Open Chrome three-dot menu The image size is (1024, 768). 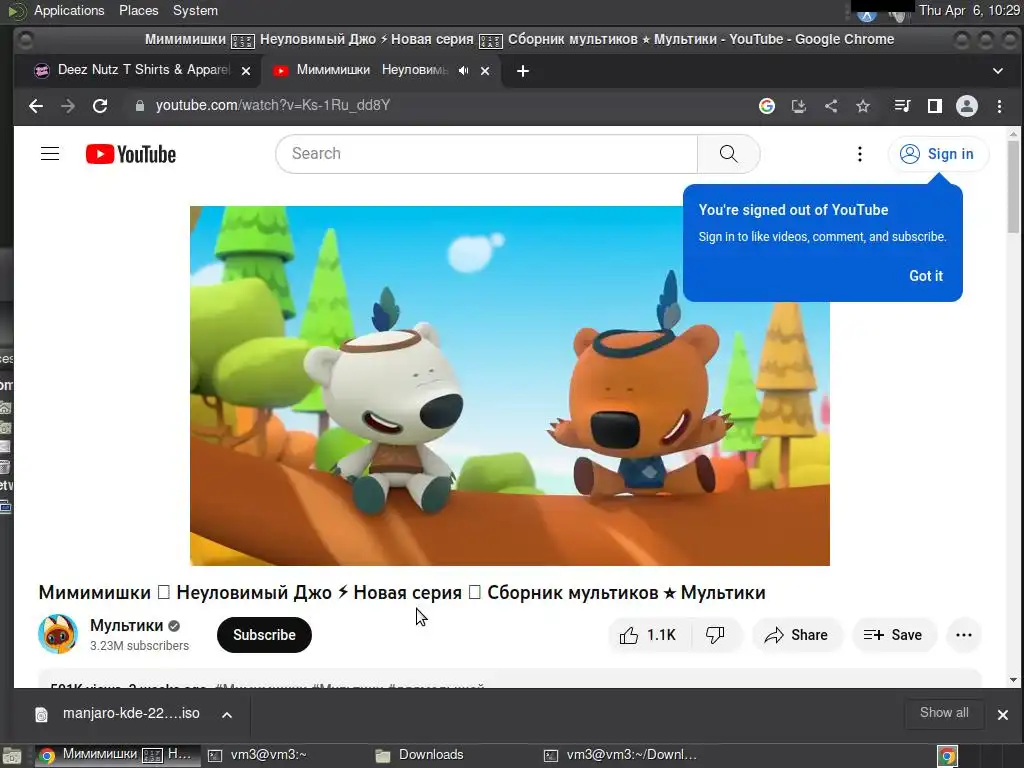[999, 106]
